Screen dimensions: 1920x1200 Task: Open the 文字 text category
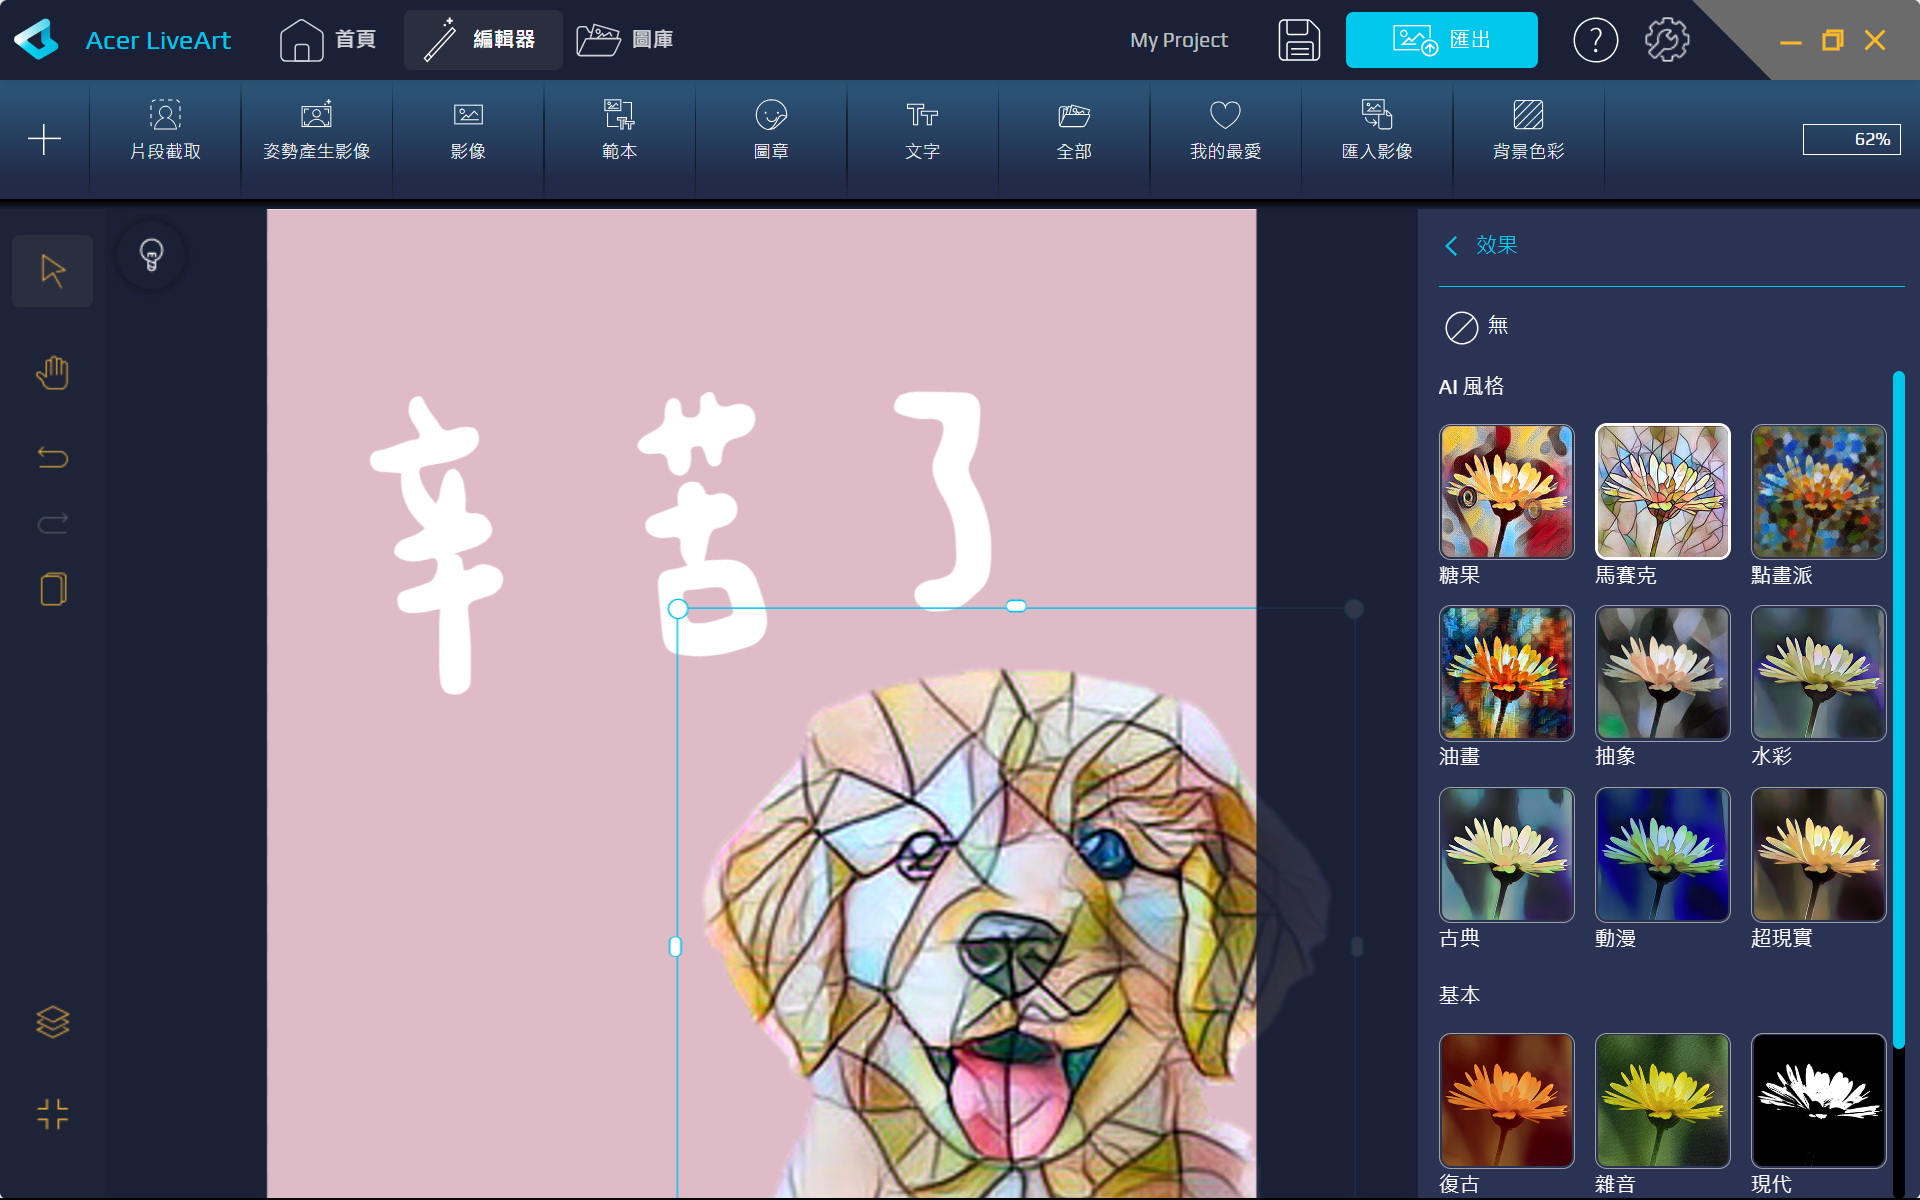tap(922, 130)
